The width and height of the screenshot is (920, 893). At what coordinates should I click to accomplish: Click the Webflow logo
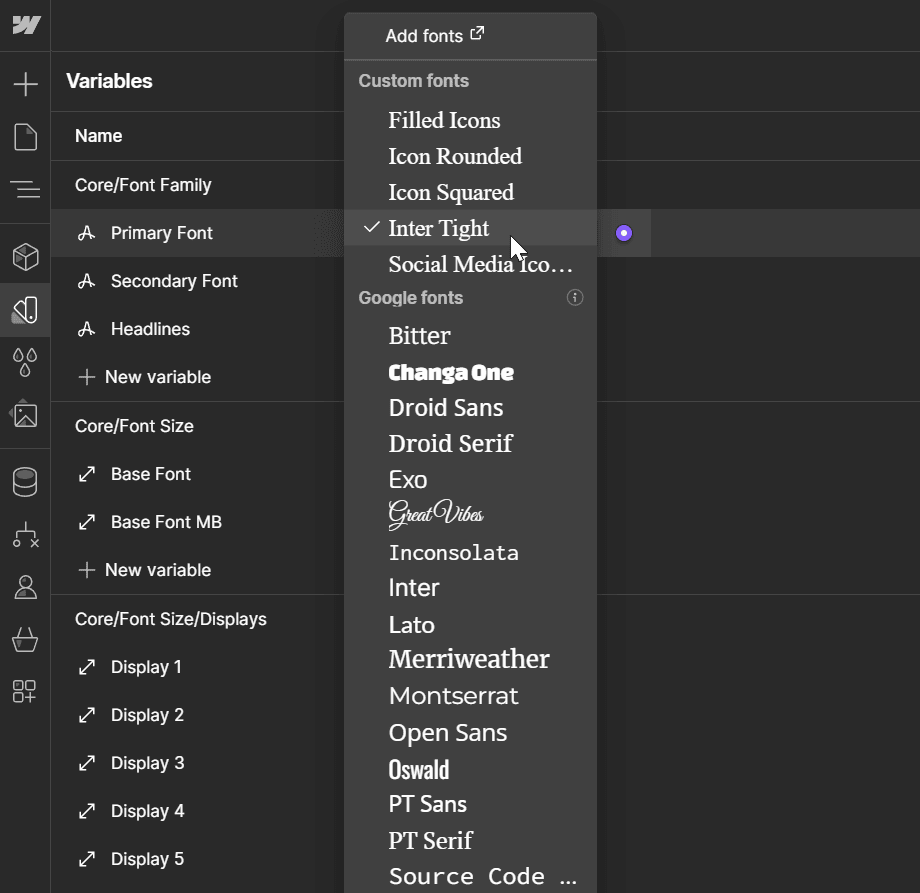coord(25,25)
